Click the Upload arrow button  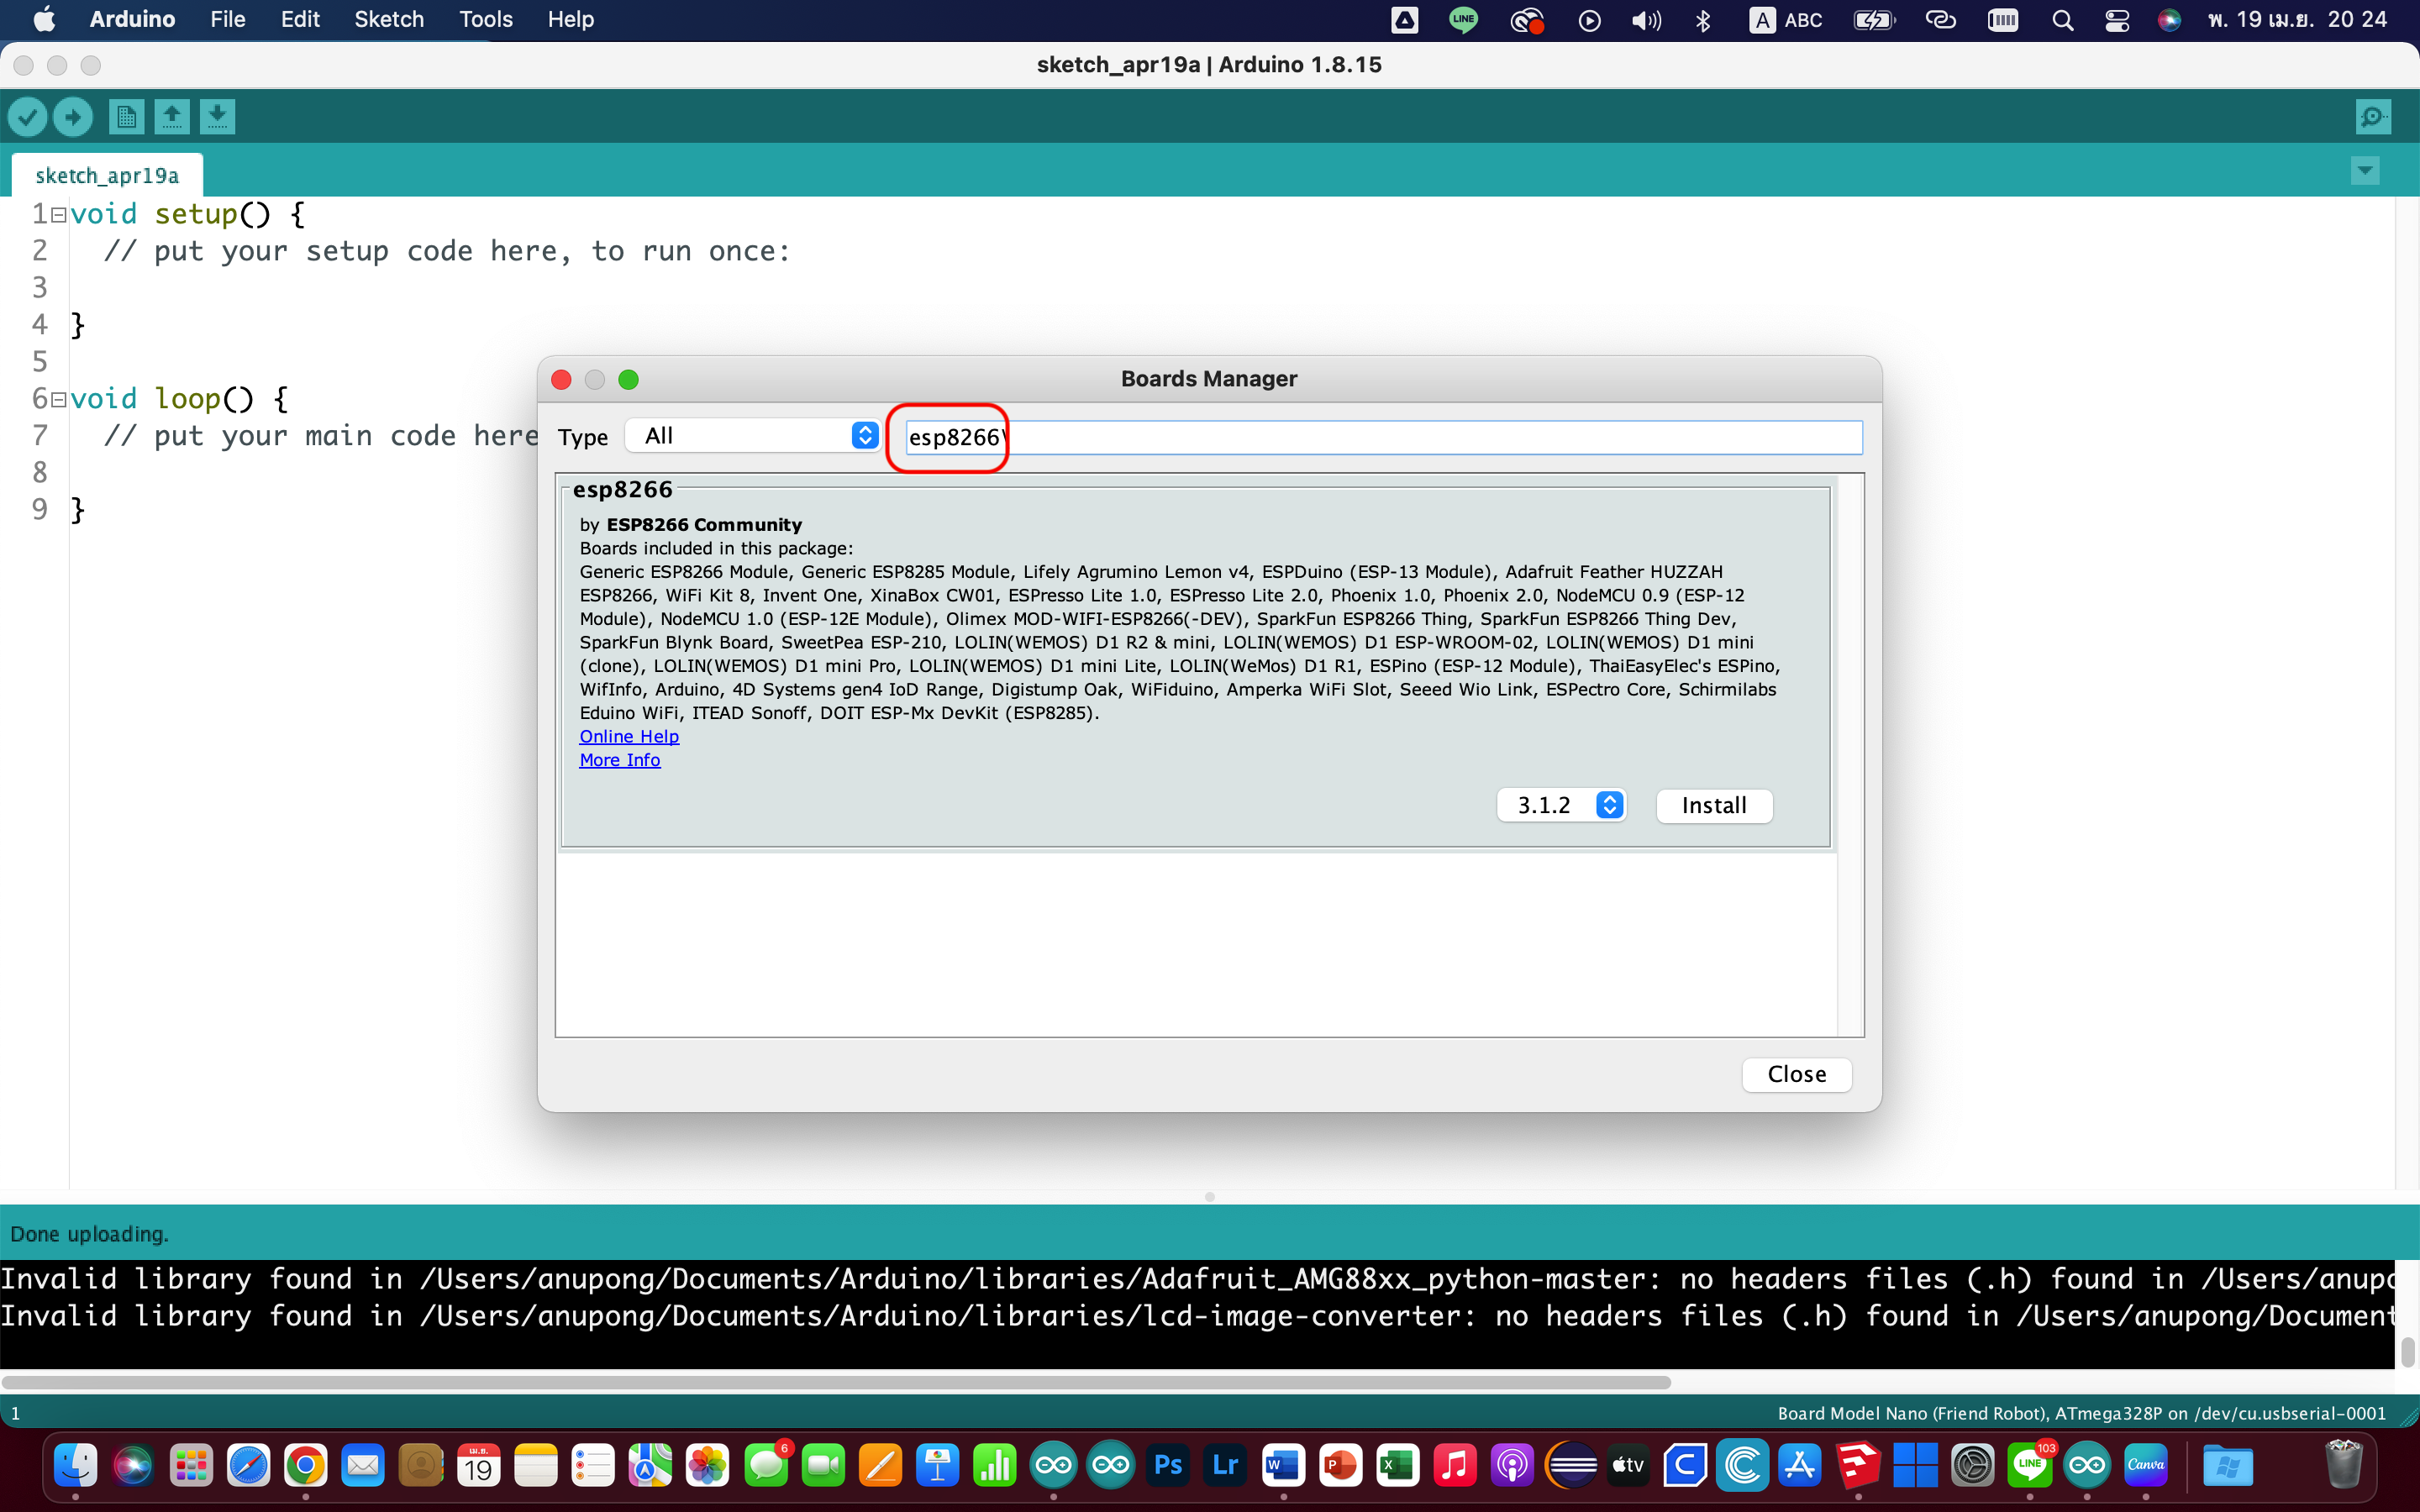(73, 117)
